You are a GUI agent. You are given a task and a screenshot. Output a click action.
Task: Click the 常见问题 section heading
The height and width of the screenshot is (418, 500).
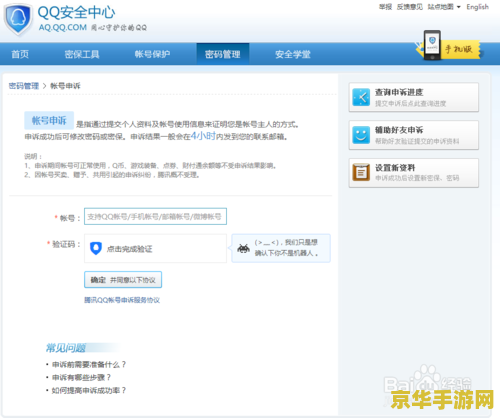[66, 348]
